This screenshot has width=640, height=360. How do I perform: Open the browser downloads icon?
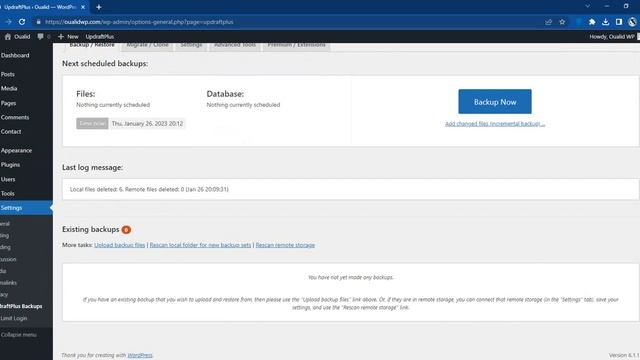(x=605, y=22)
